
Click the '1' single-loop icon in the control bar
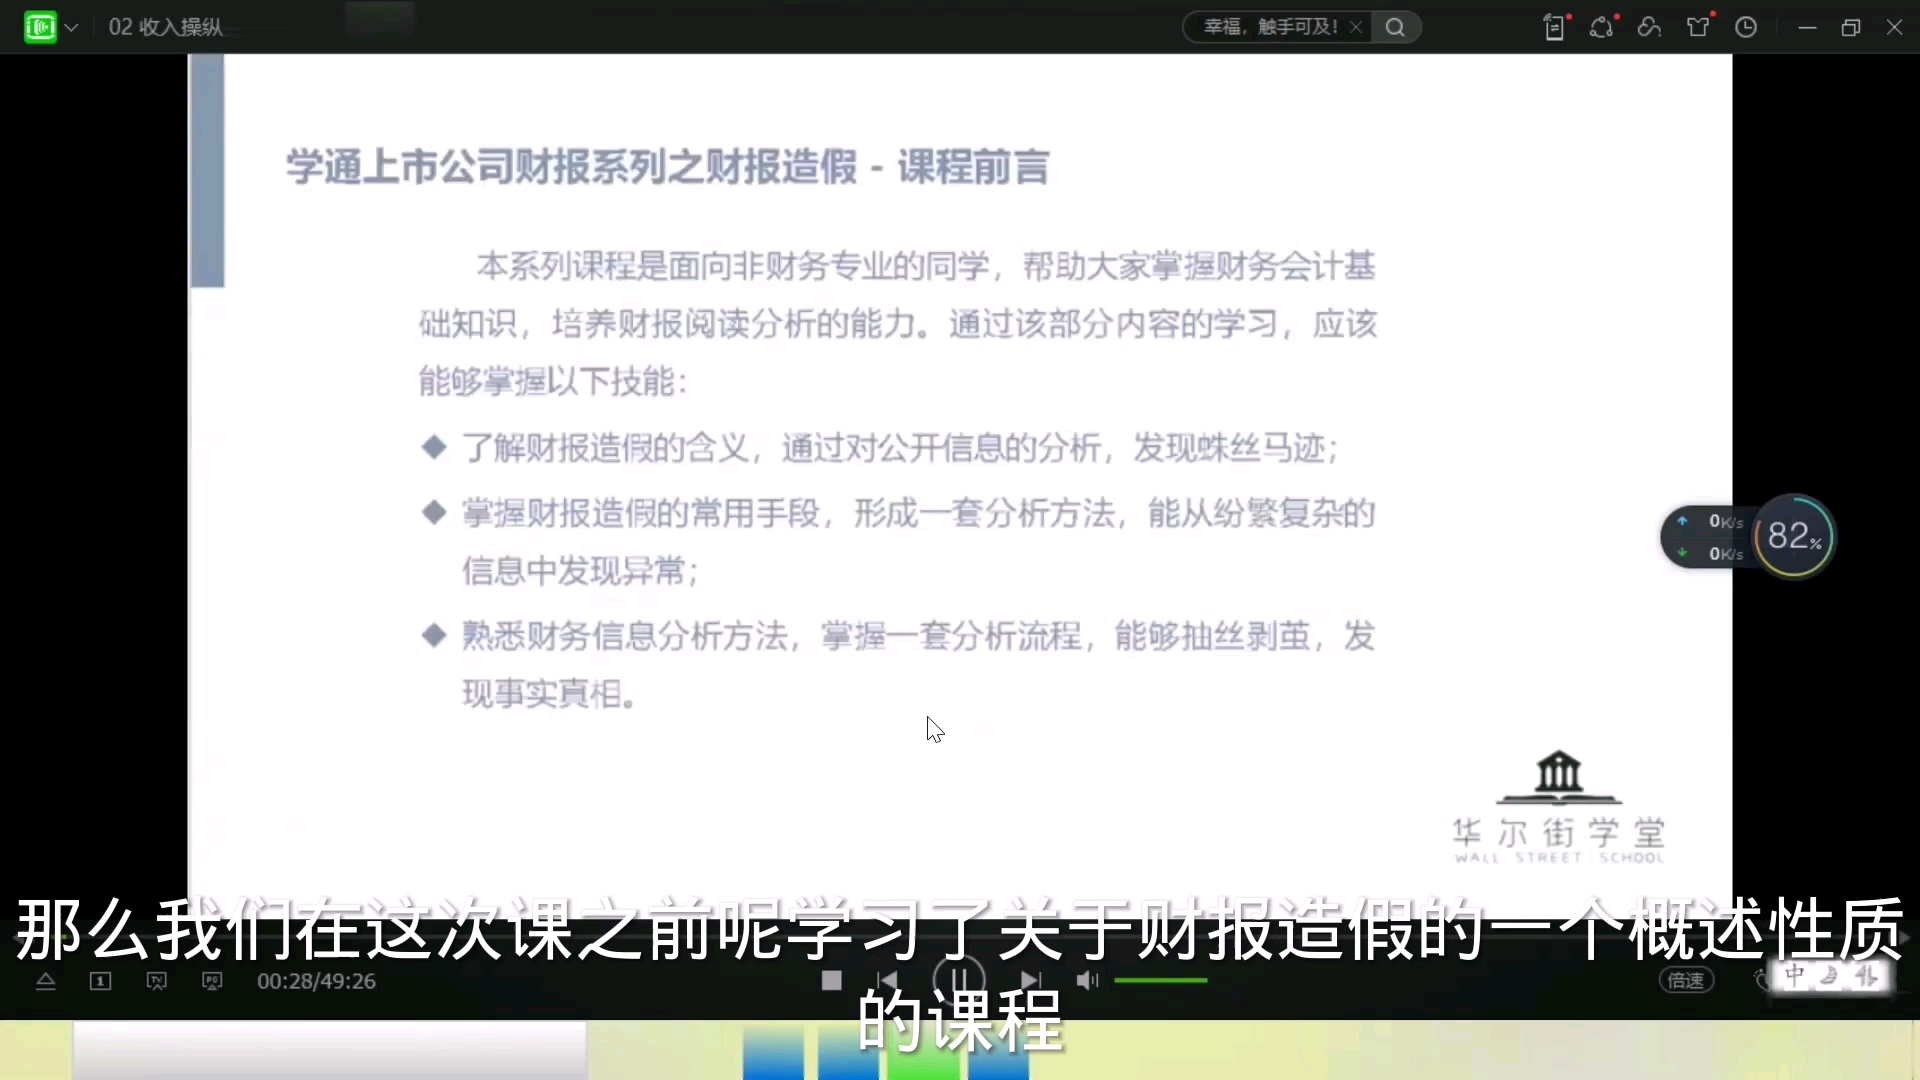tap(101, 981)
